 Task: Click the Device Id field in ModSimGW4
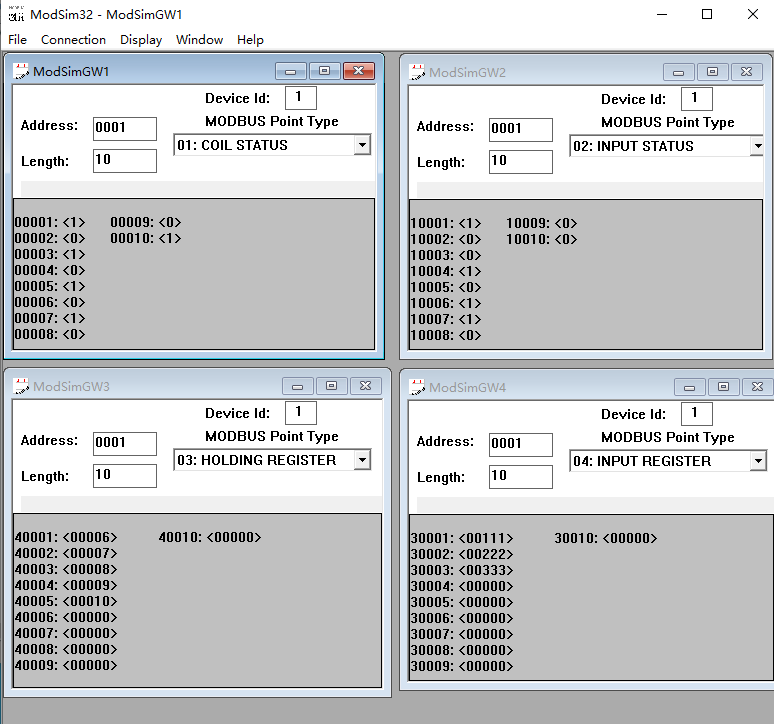coord(697,413)
